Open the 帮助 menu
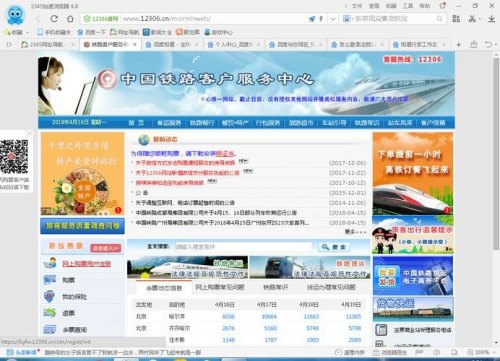500x361 pixels. coord(425,6)
